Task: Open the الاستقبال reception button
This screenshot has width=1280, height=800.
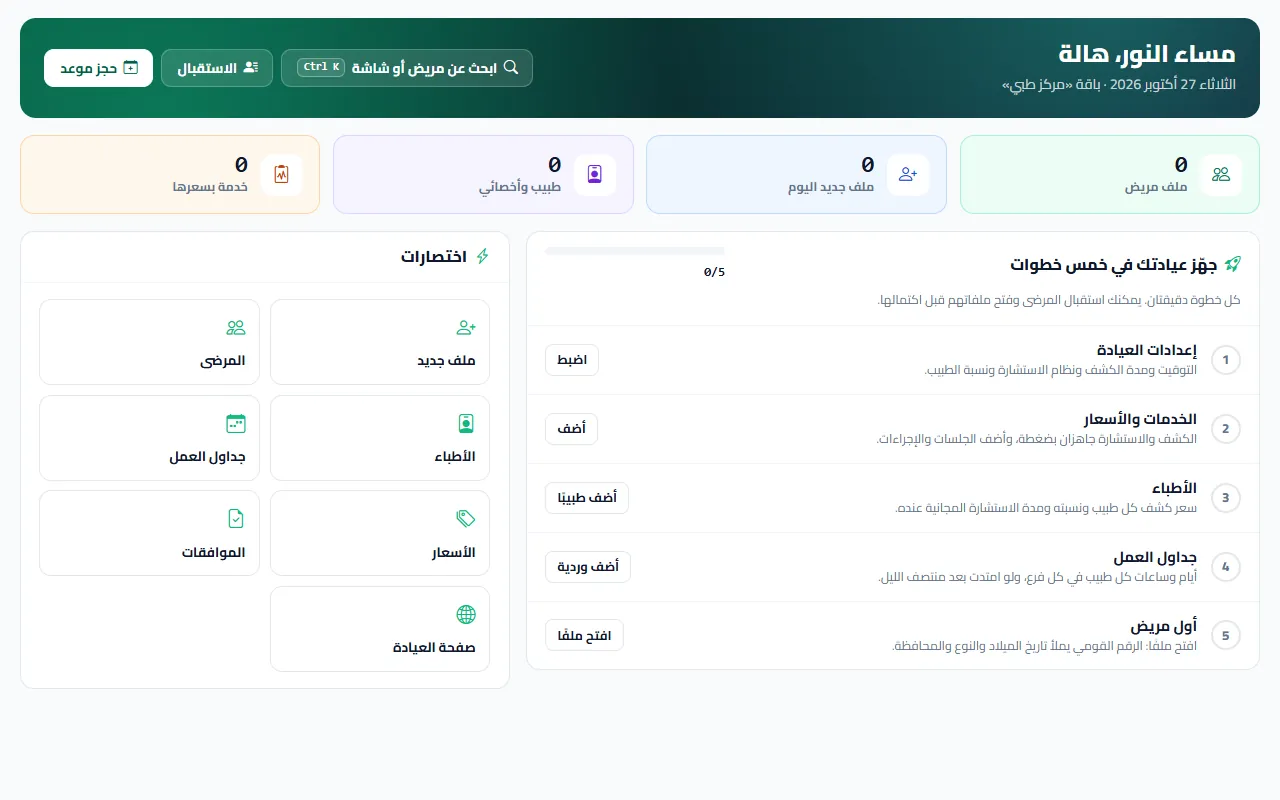Action: (217, 68)
